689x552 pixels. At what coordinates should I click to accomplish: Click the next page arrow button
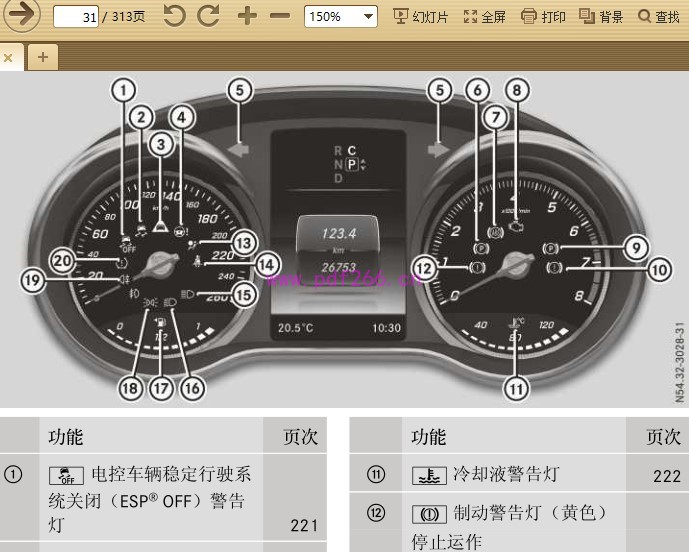click(22, 16)
